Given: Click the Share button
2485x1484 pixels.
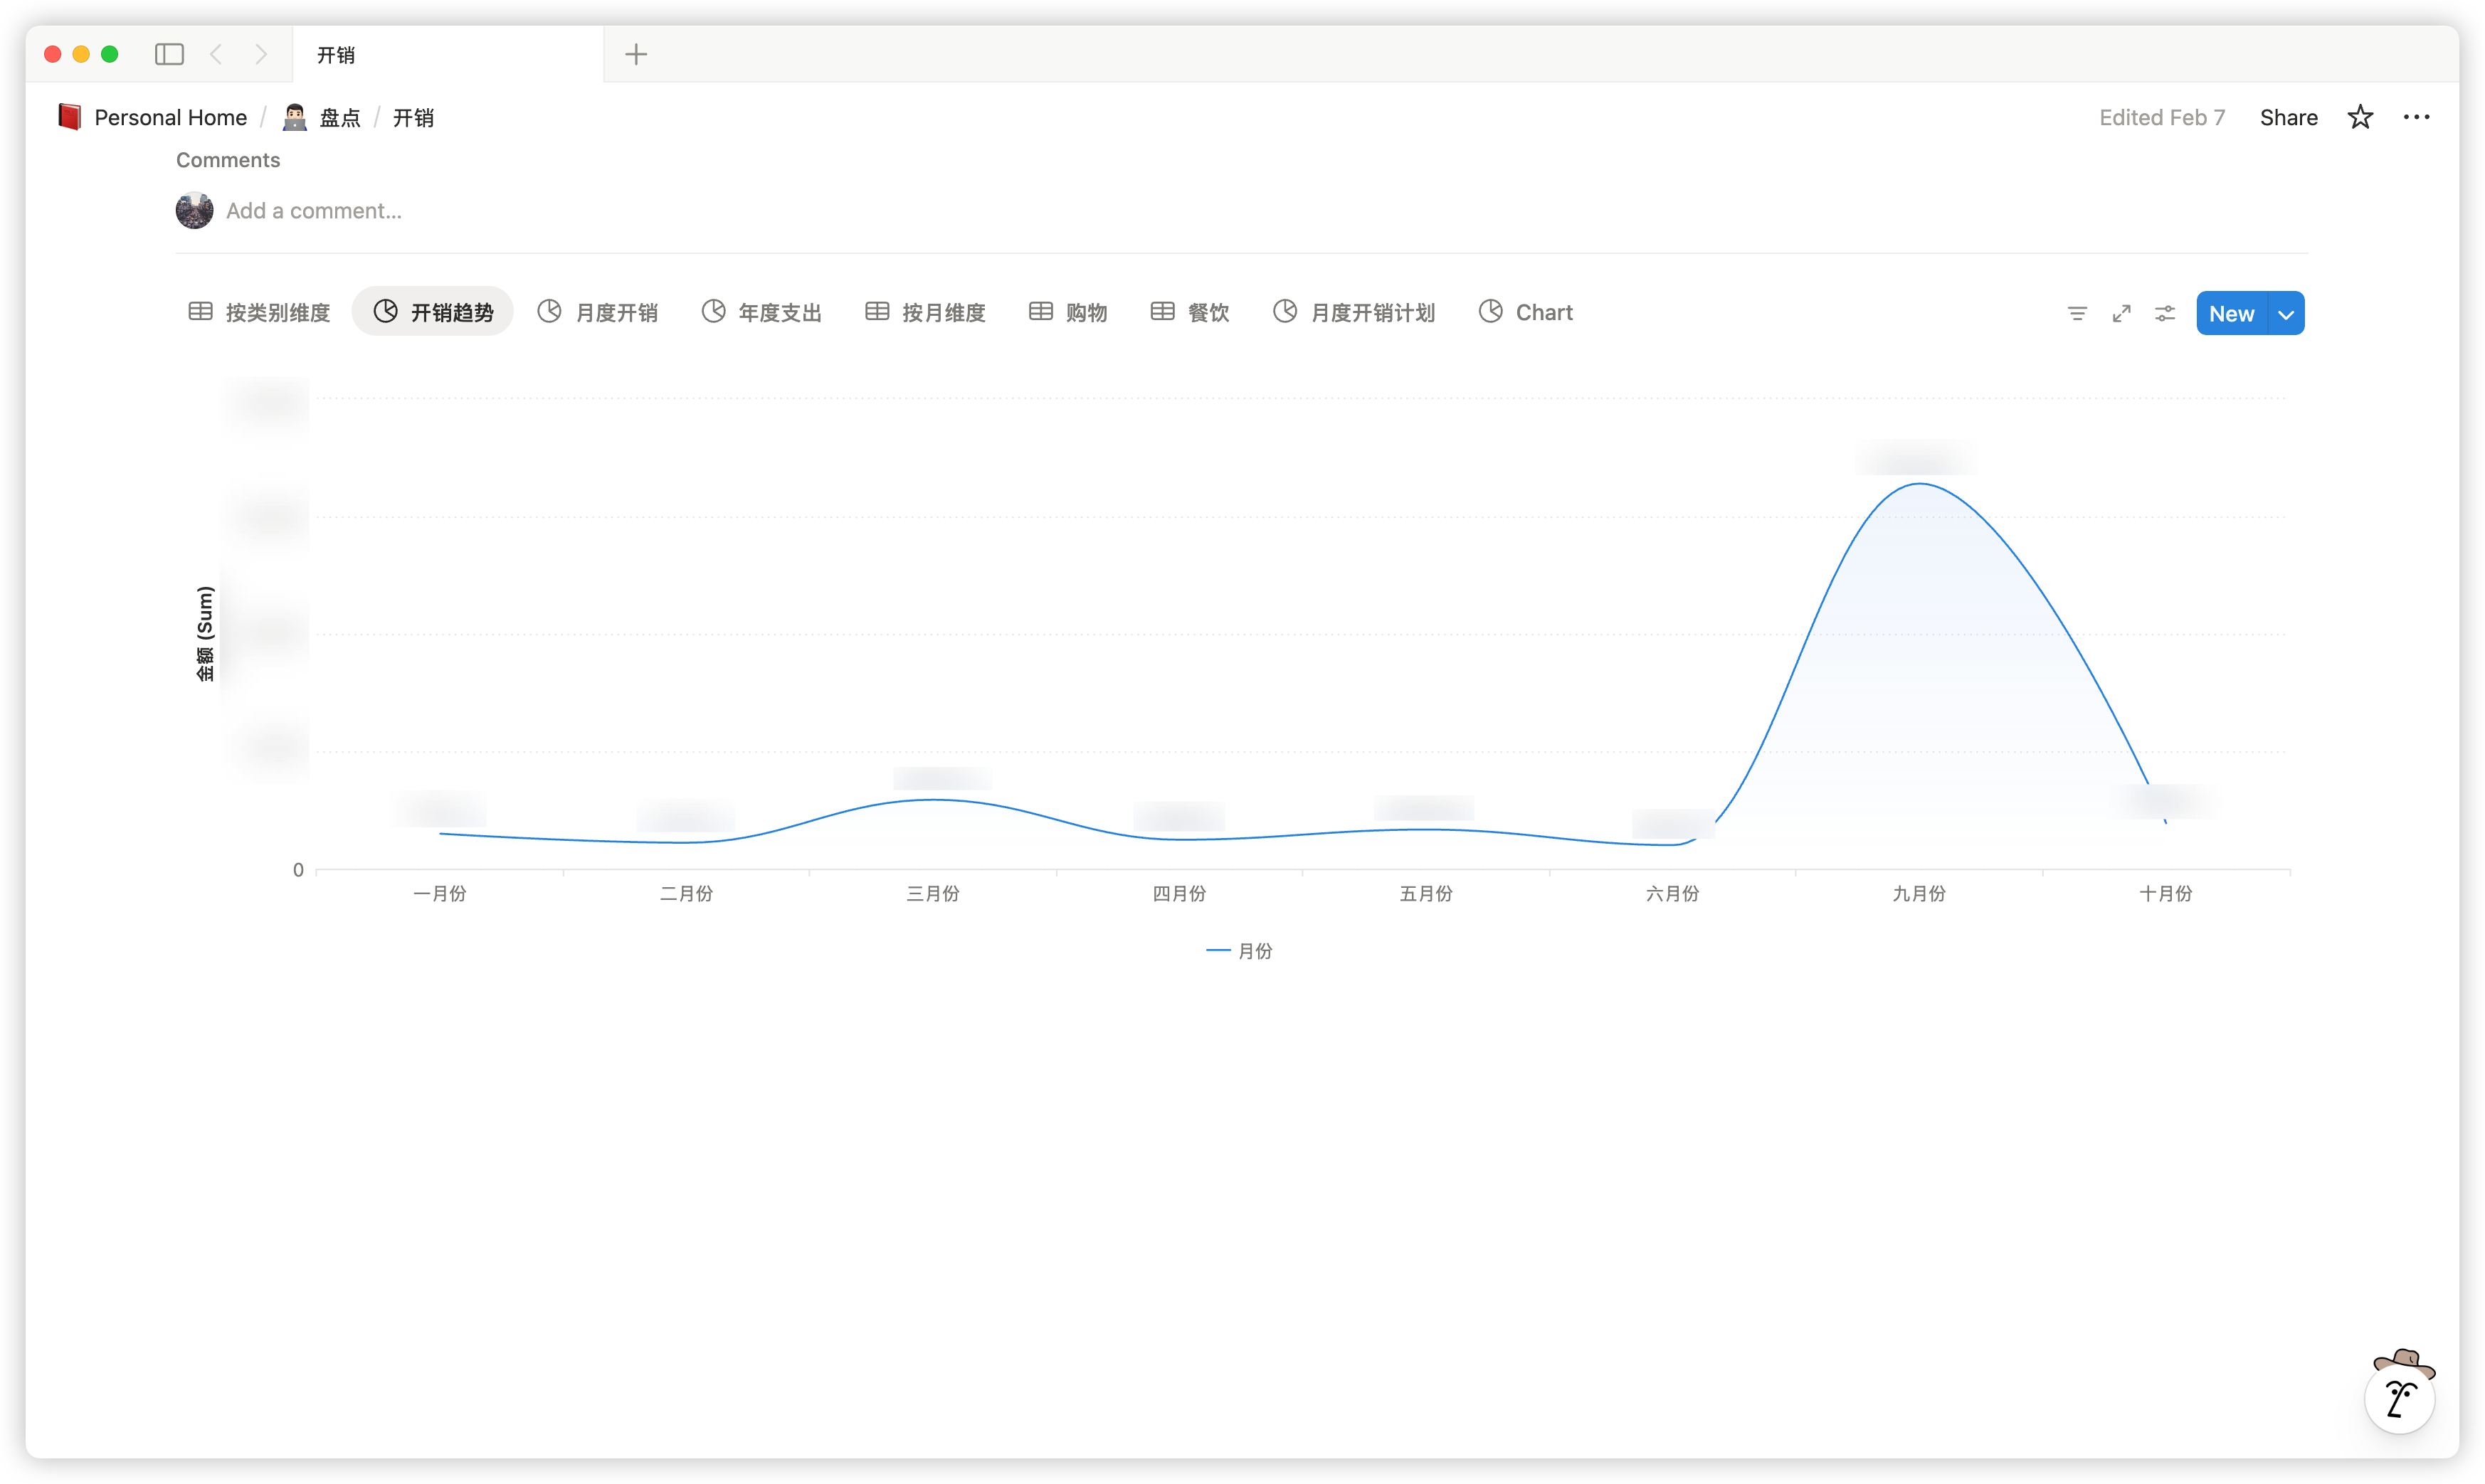Looking at the screenshot, I should 2288,117.
